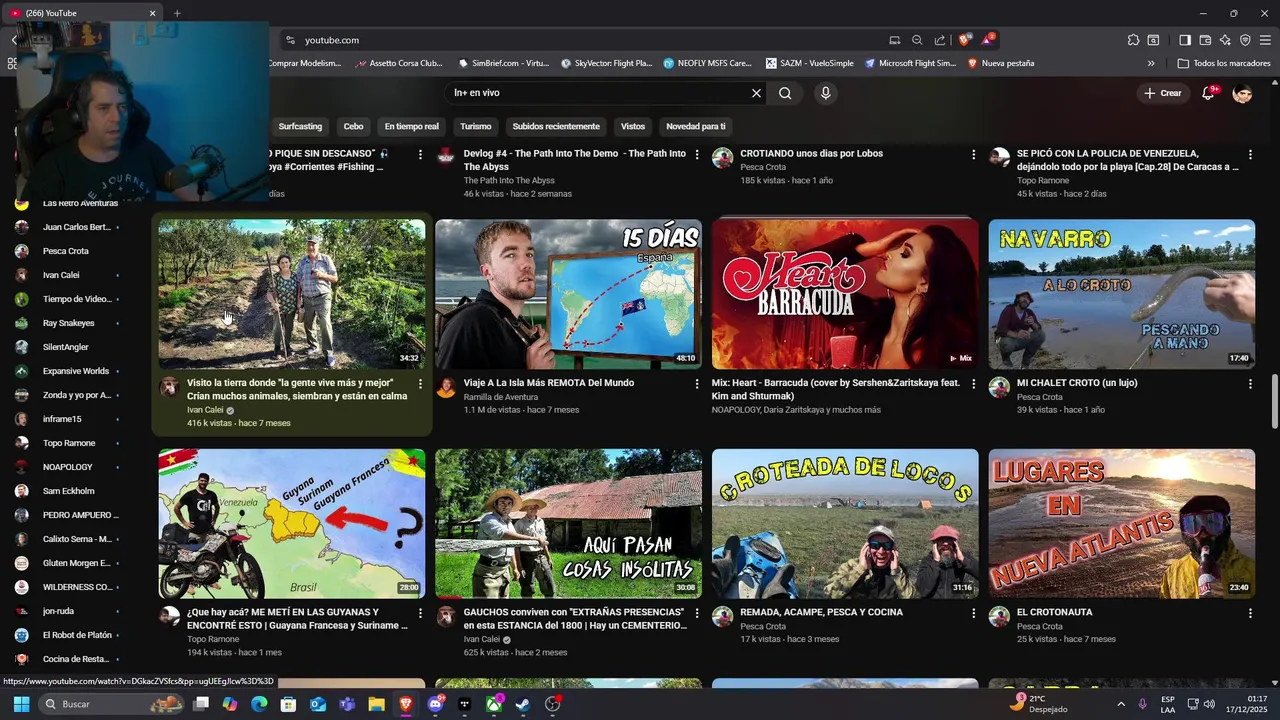Open options menu for Devlog #4 video

point(697,155)
